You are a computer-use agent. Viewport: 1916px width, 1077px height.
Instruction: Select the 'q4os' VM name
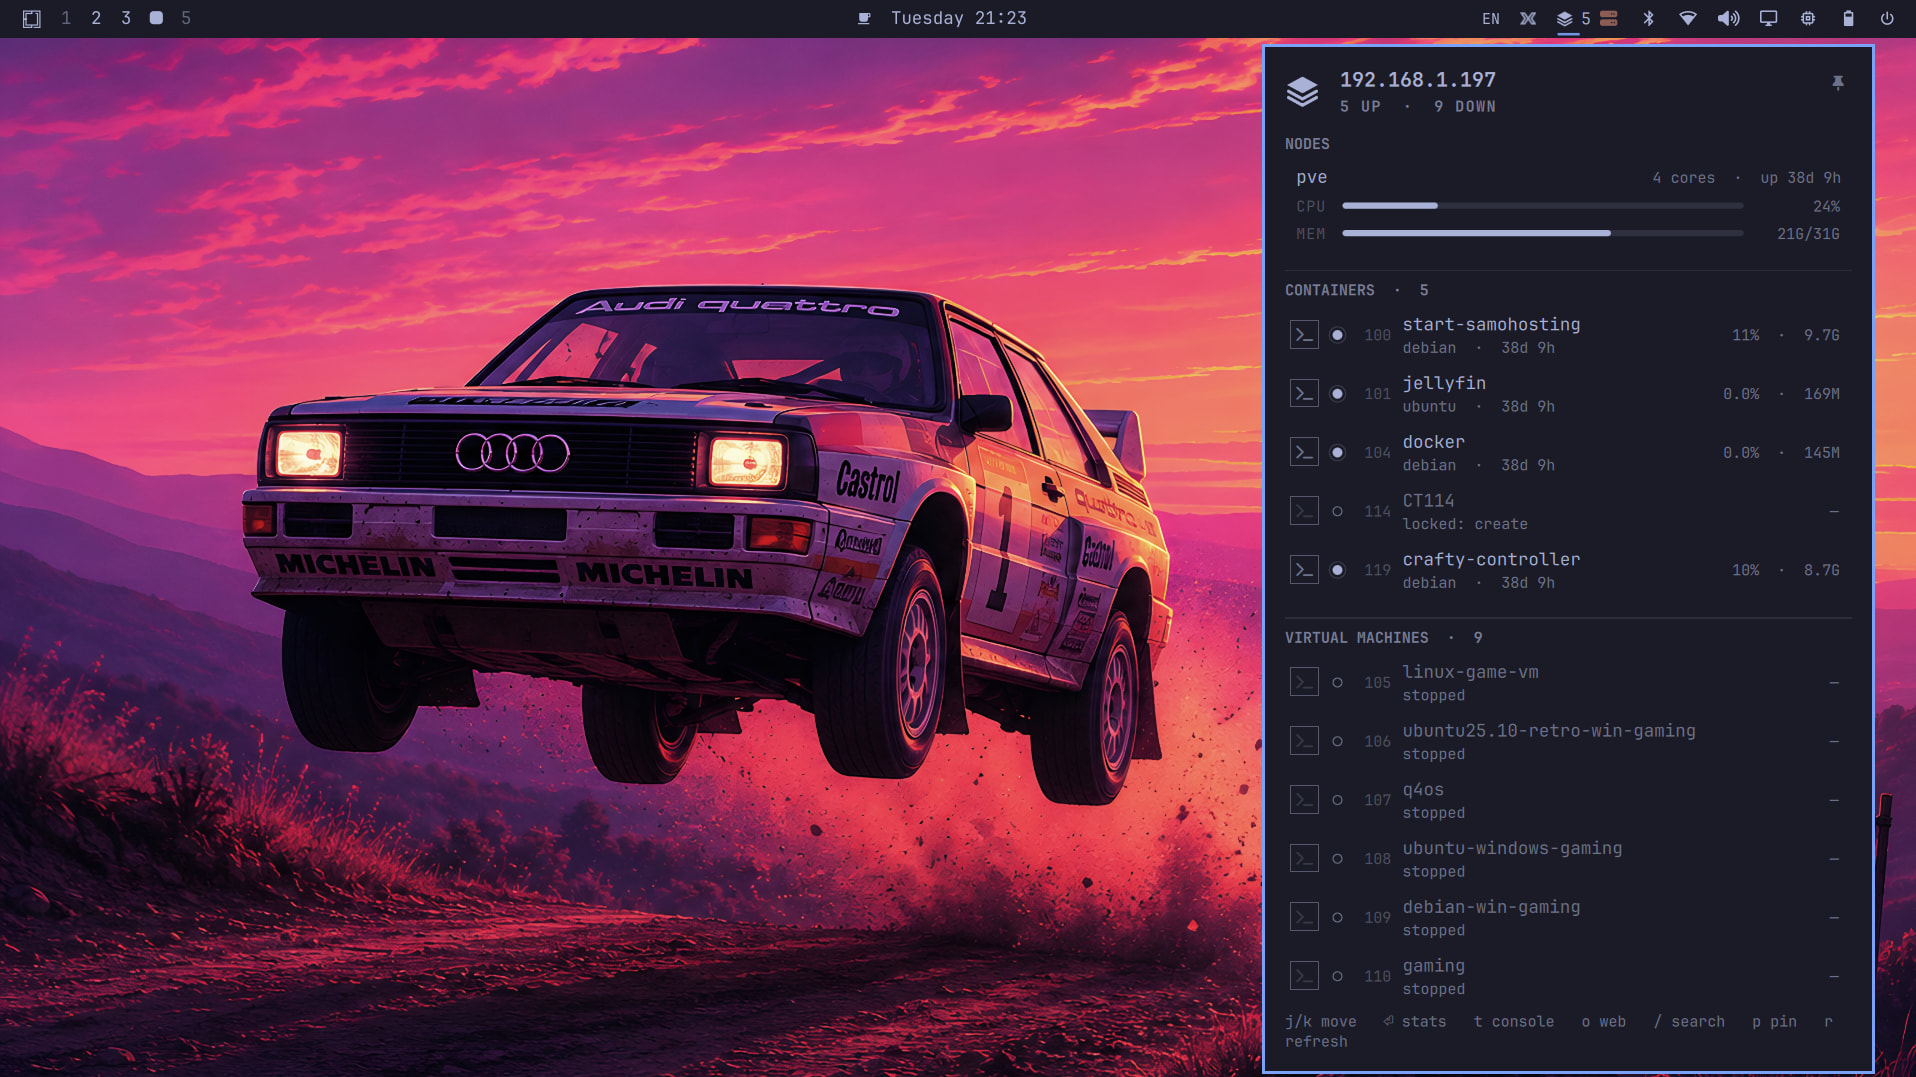(1423, 790)
